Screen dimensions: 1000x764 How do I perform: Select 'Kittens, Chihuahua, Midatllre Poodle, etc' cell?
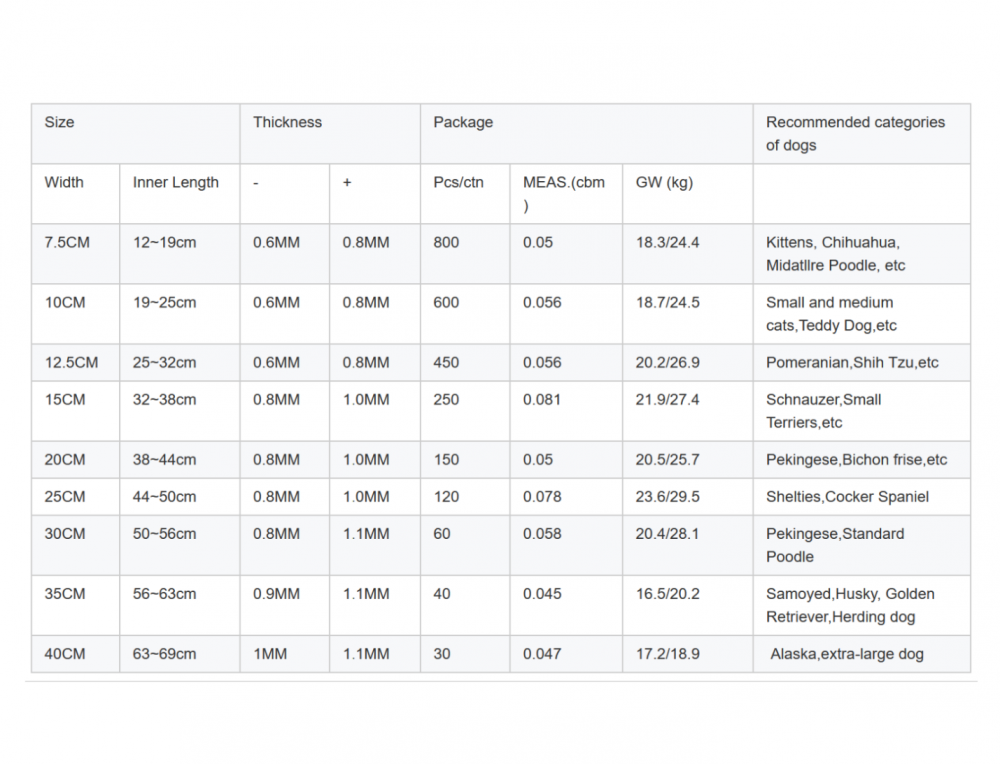[x=862, y=254]
